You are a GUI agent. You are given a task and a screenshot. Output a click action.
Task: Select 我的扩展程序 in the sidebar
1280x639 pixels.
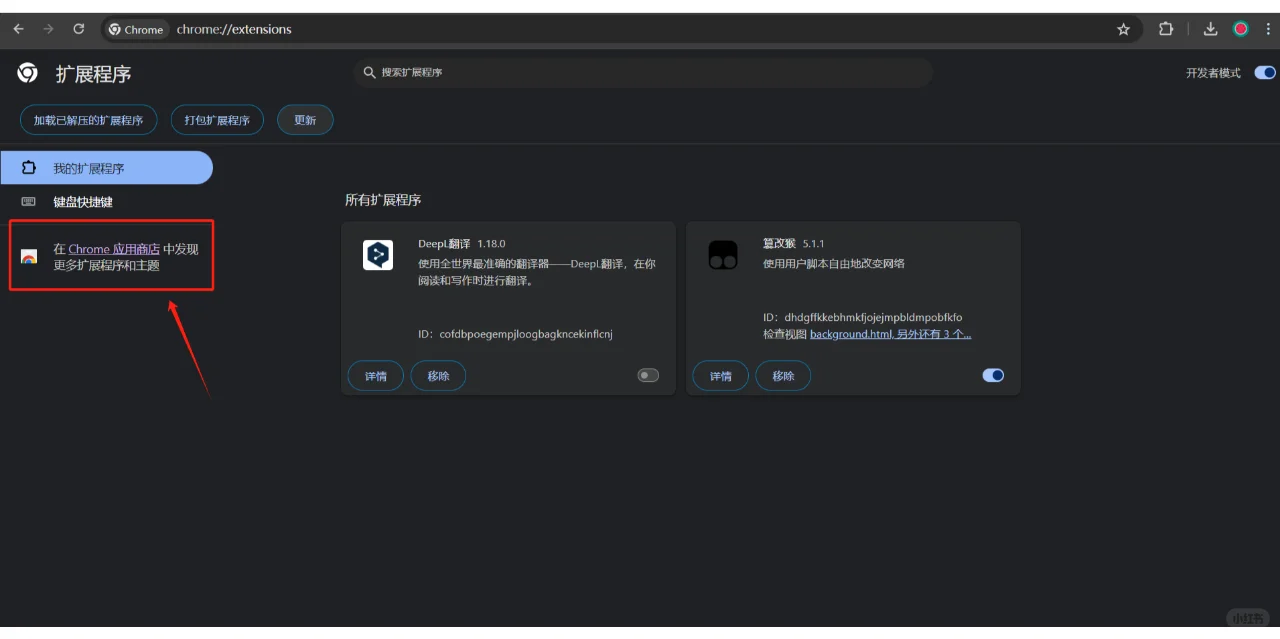click(x=106, y=168)
